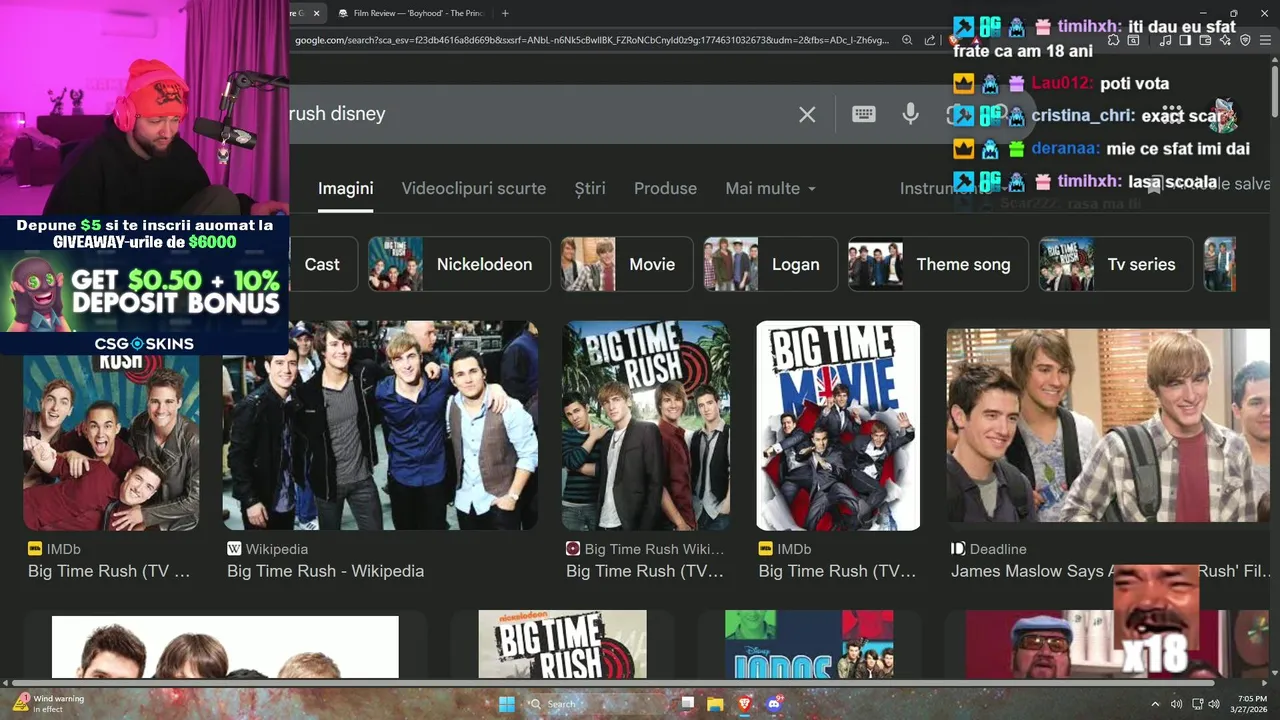Select the Imagini results tab

(346, 188)
